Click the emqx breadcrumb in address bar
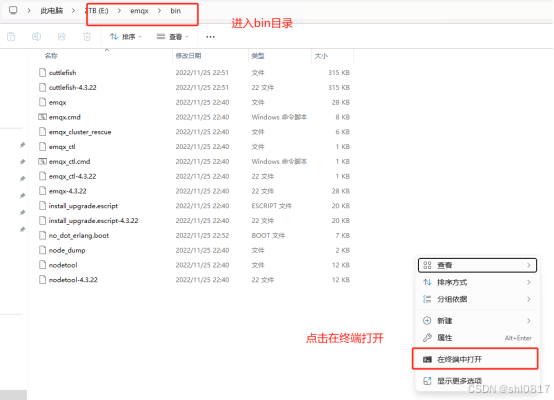The height and width of the screenshot is (400, 554). 139,11
